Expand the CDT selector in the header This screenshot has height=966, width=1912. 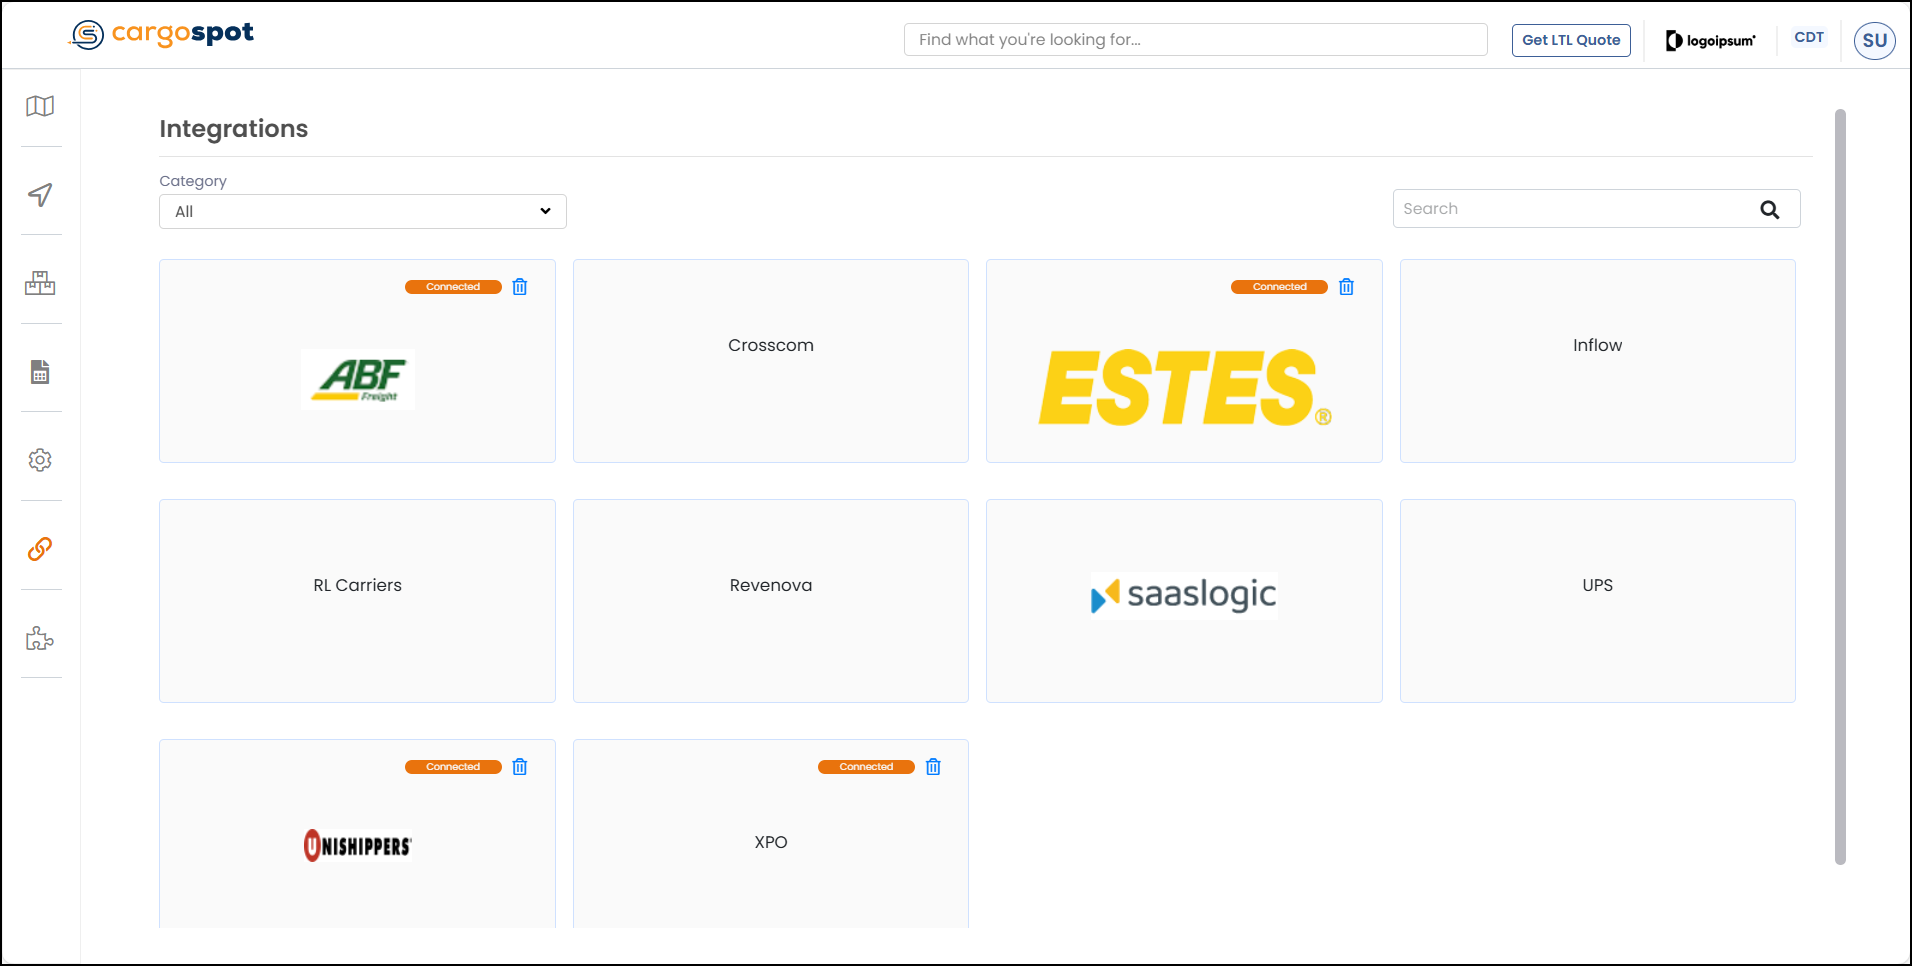click(x=1809, y=37)
